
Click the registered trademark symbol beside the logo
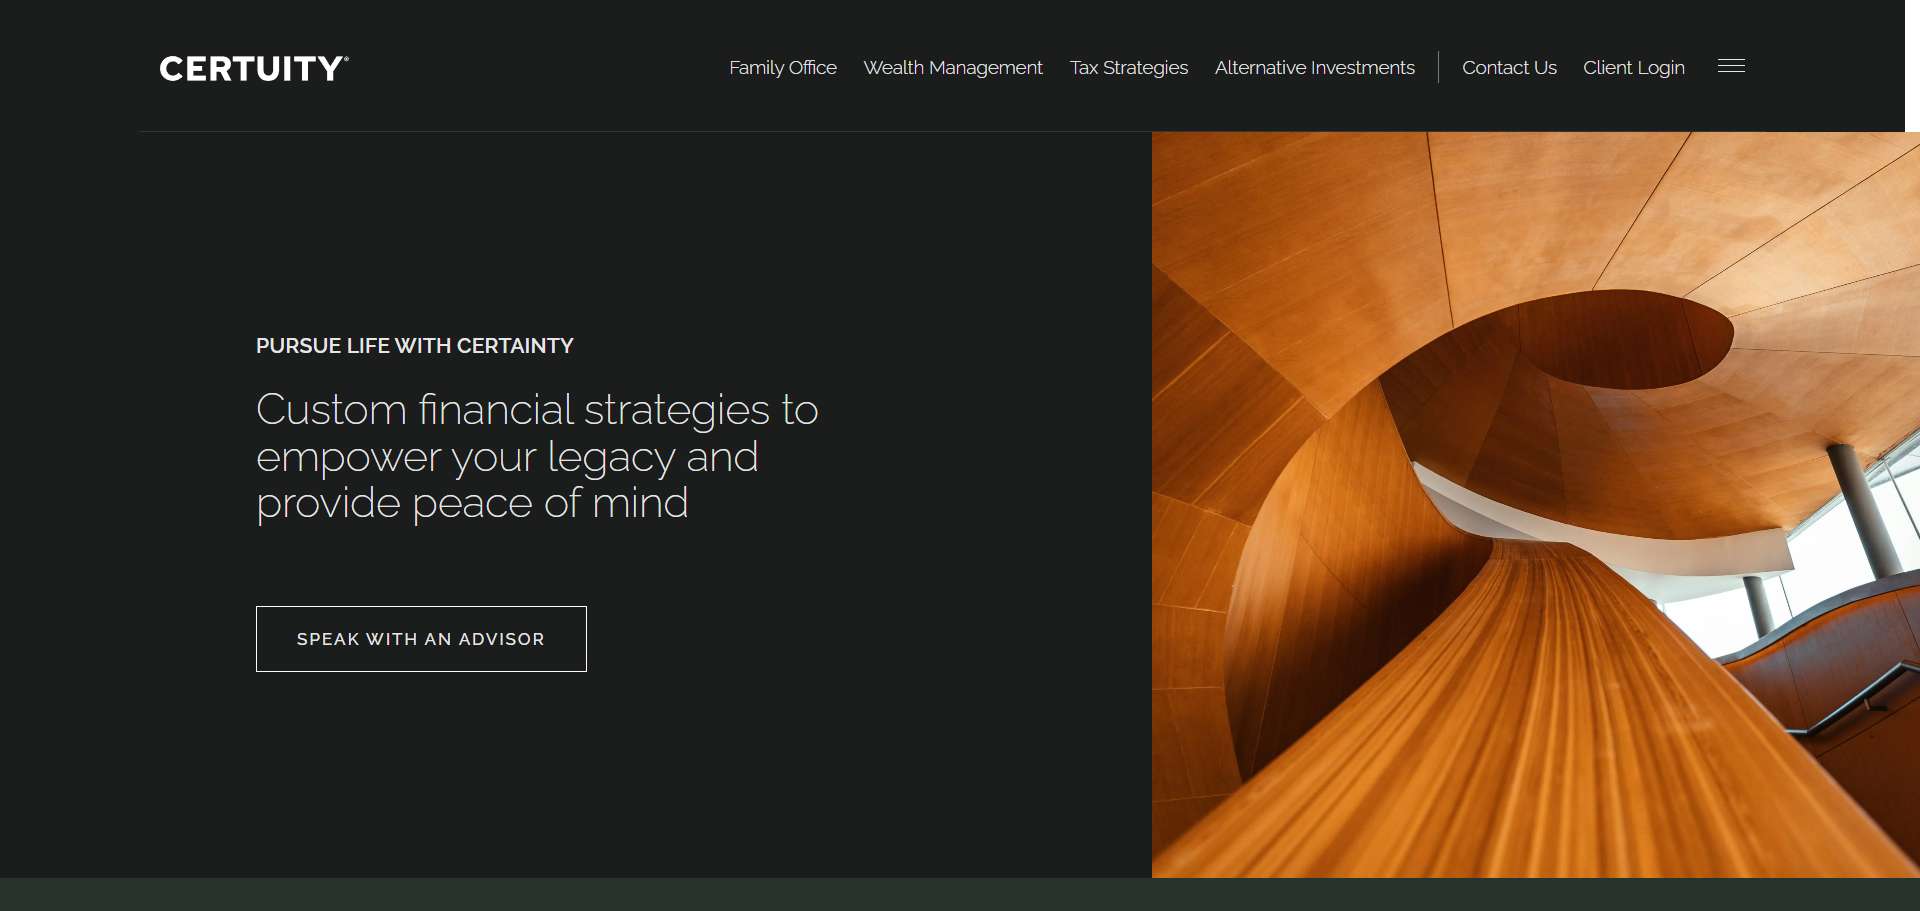[346, 58]
